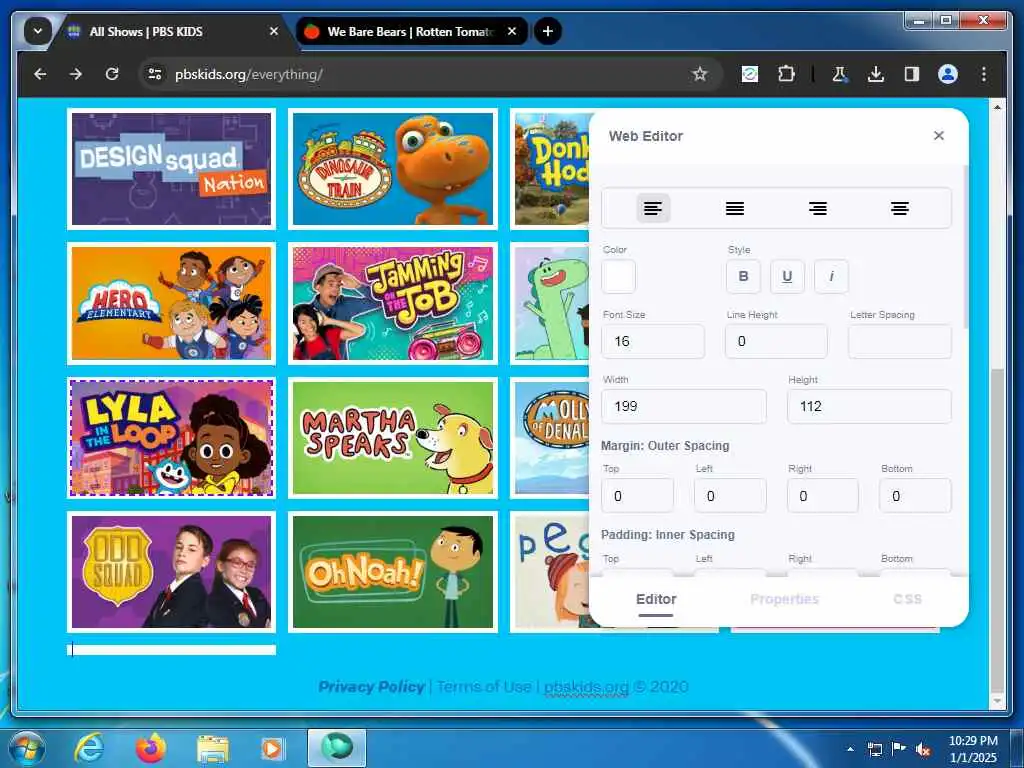Launch Firefox from taskbar
This screenshot has width=1024, height=768.
(x=150, y=748)
